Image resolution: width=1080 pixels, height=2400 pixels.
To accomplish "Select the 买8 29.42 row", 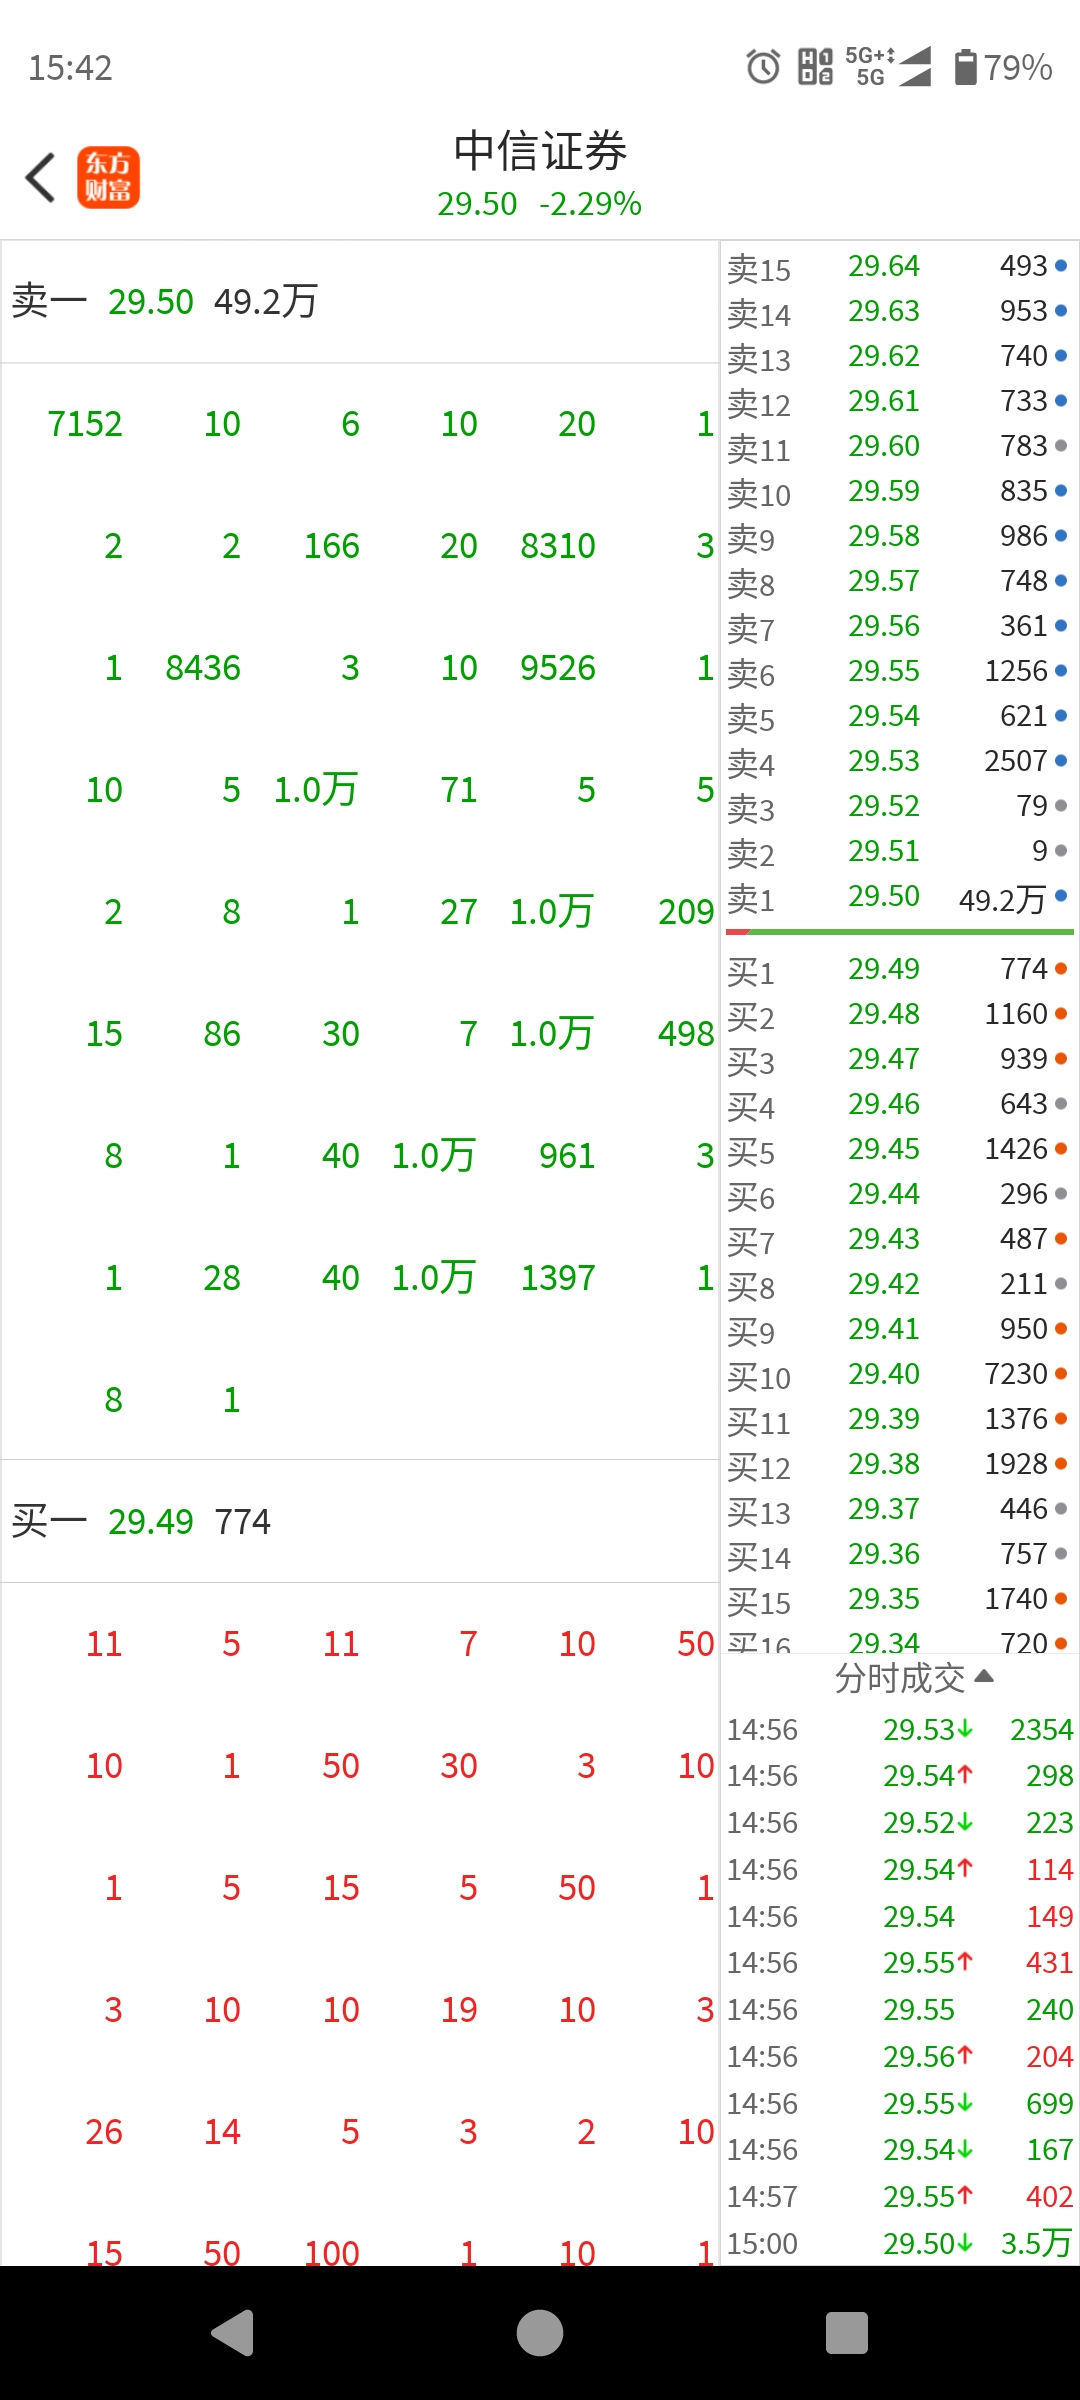I will pyautogui.click(x=898, y=1285).
